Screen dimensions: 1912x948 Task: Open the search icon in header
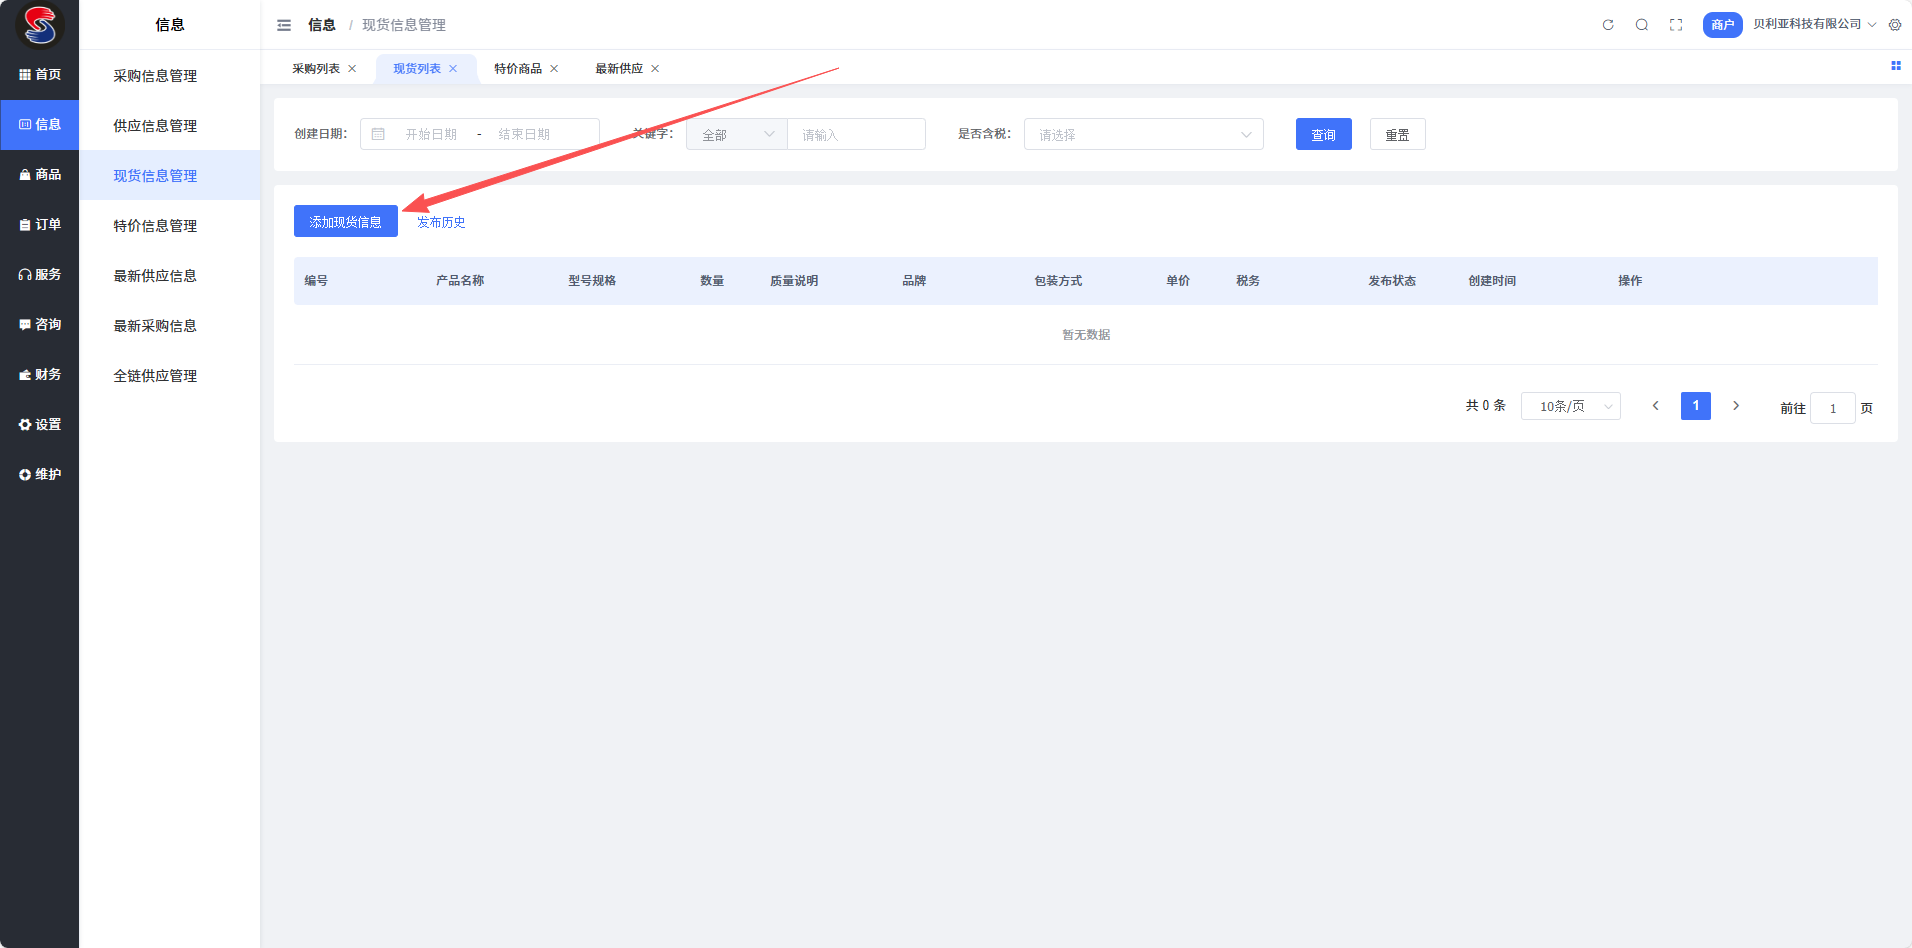(1642, 25)
